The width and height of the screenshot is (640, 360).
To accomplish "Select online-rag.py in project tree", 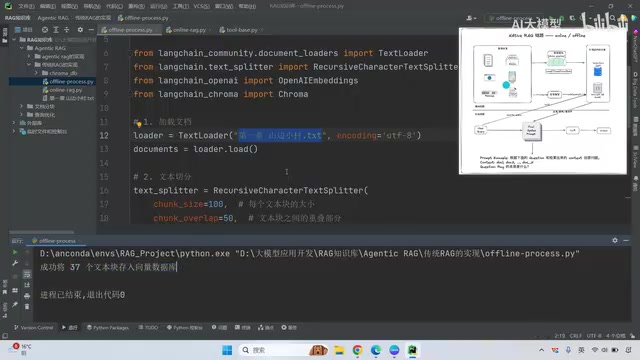I will tap(62, 90).
